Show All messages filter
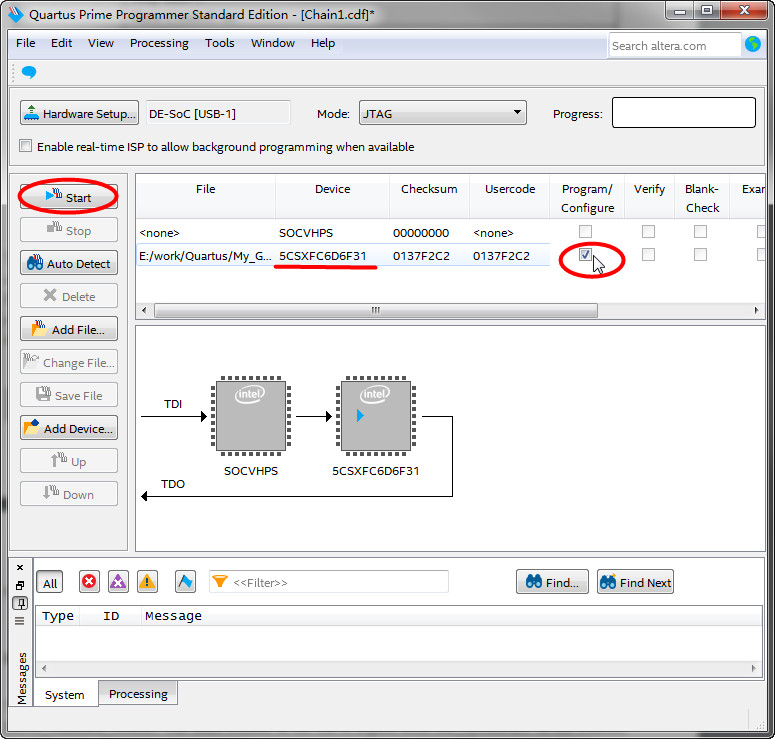 [x=49, y=583]
